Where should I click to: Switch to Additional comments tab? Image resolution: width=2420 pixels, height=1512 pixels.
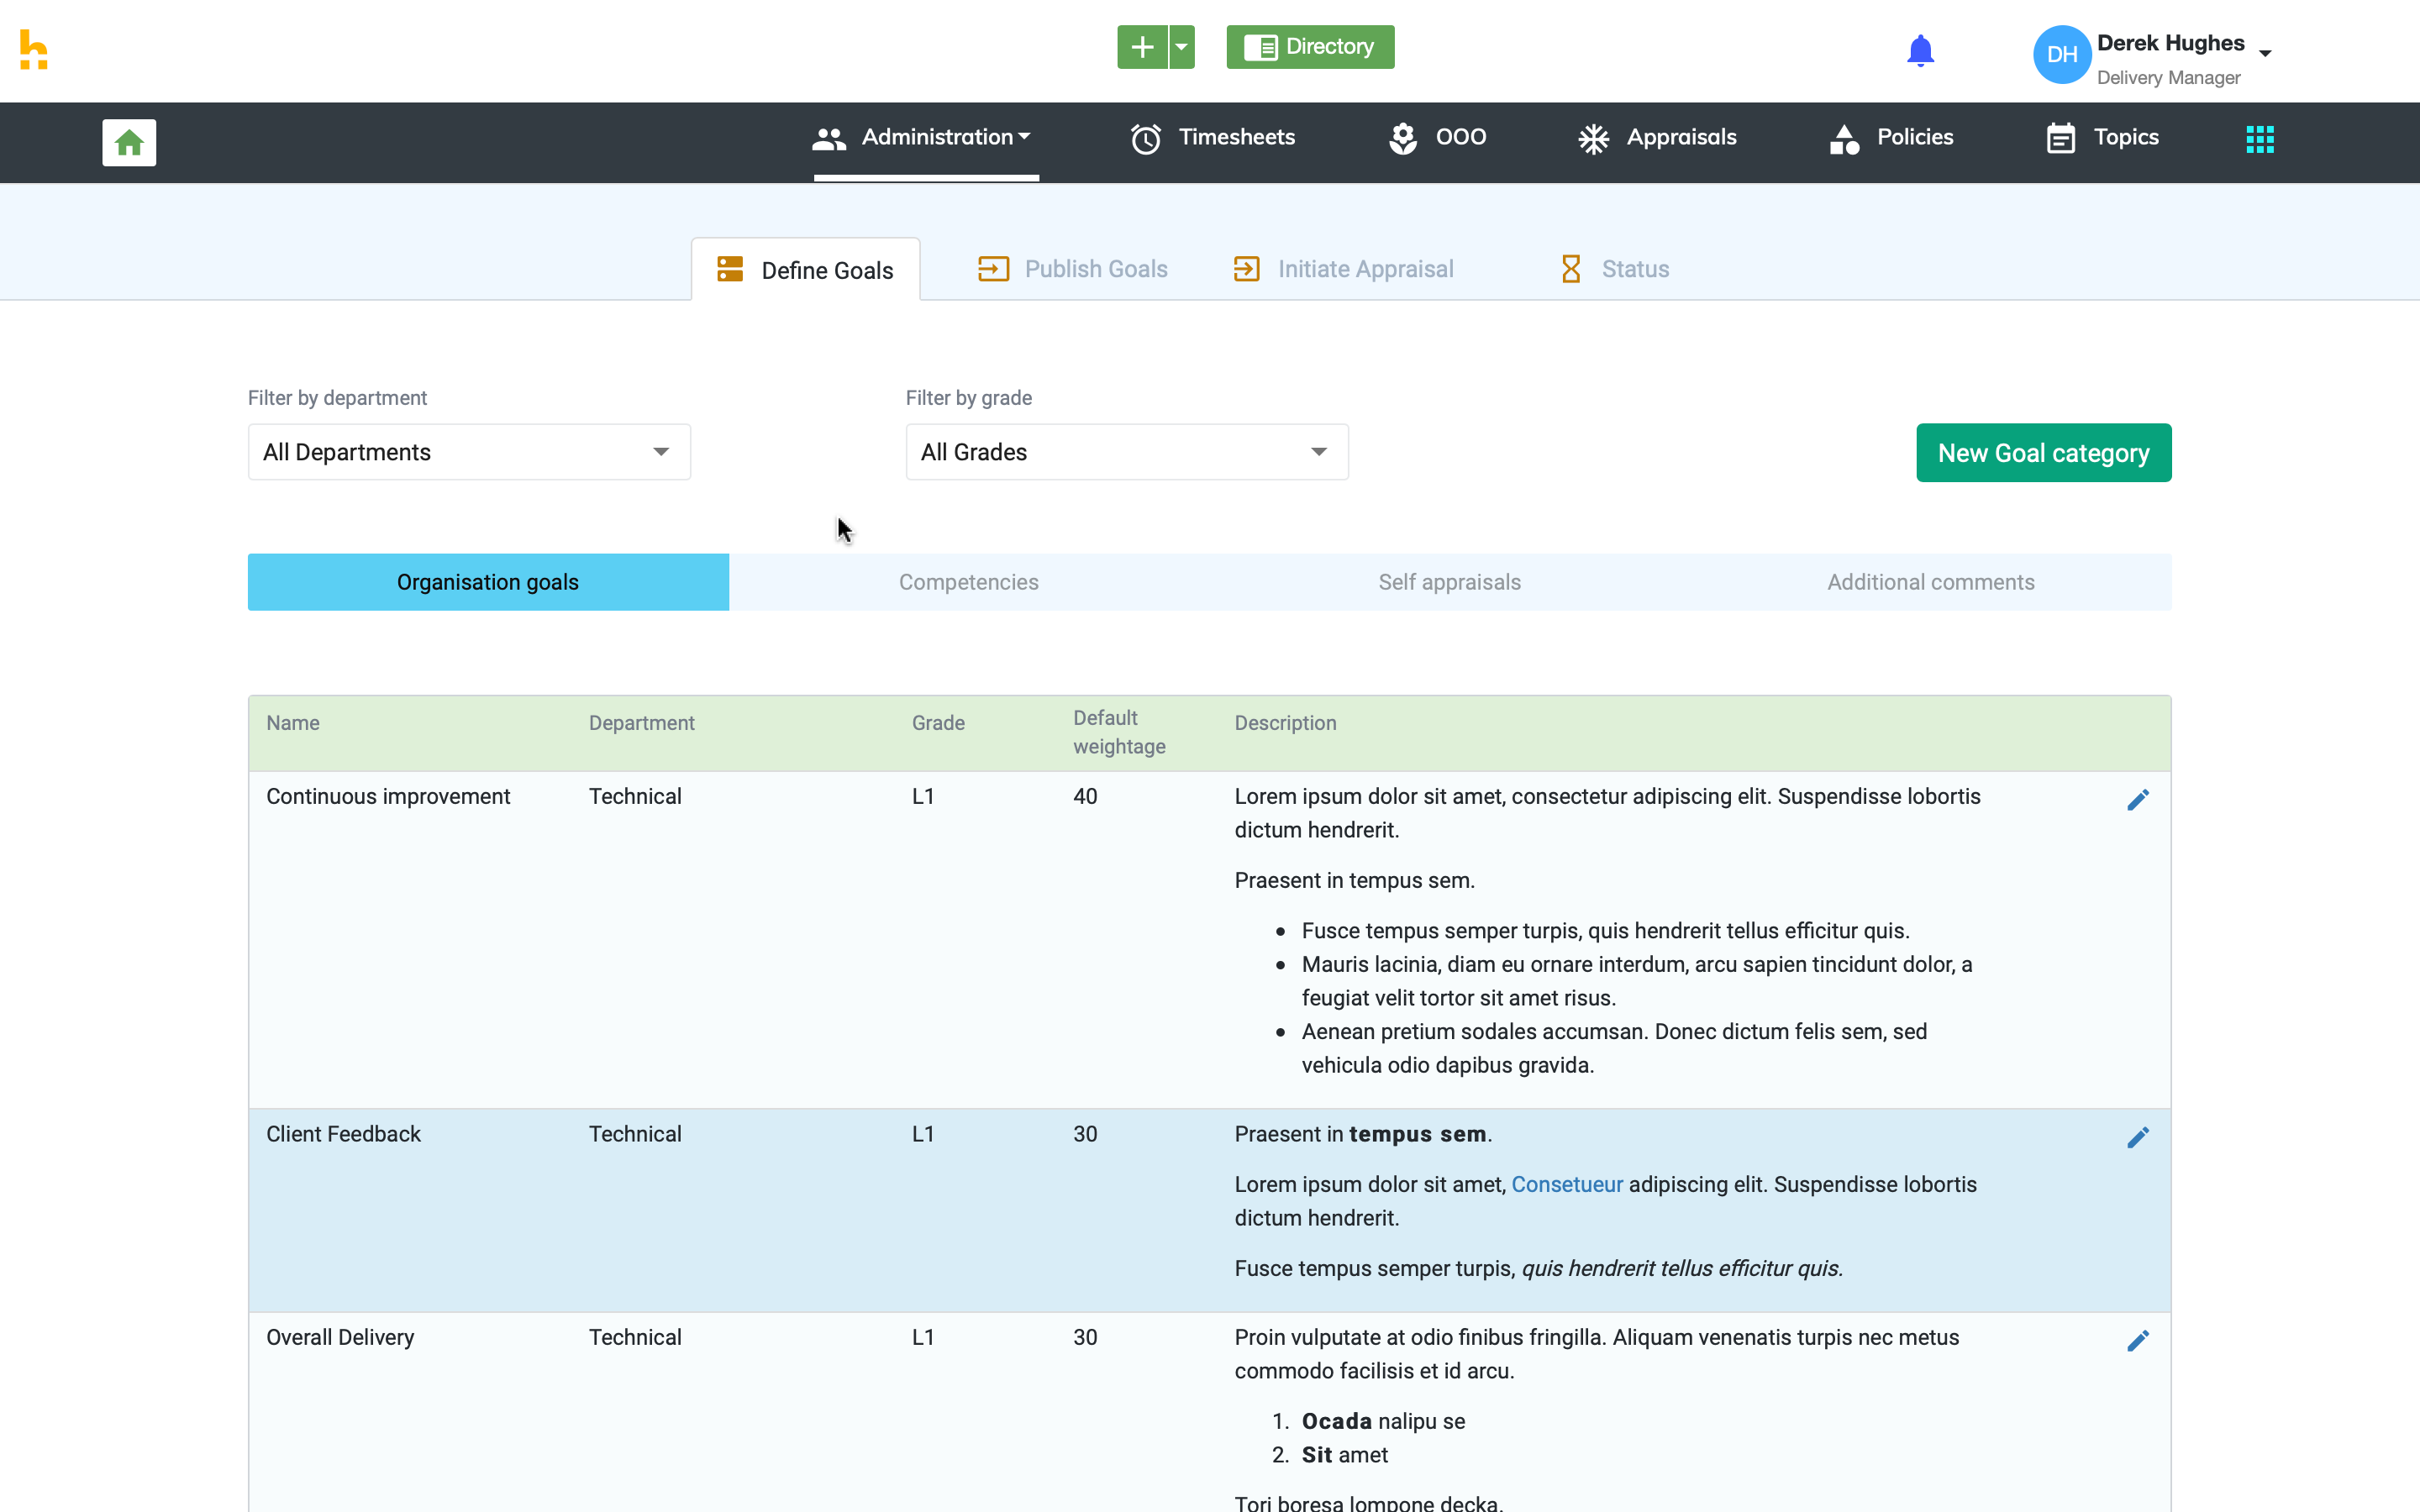[x=1930, y=582]
